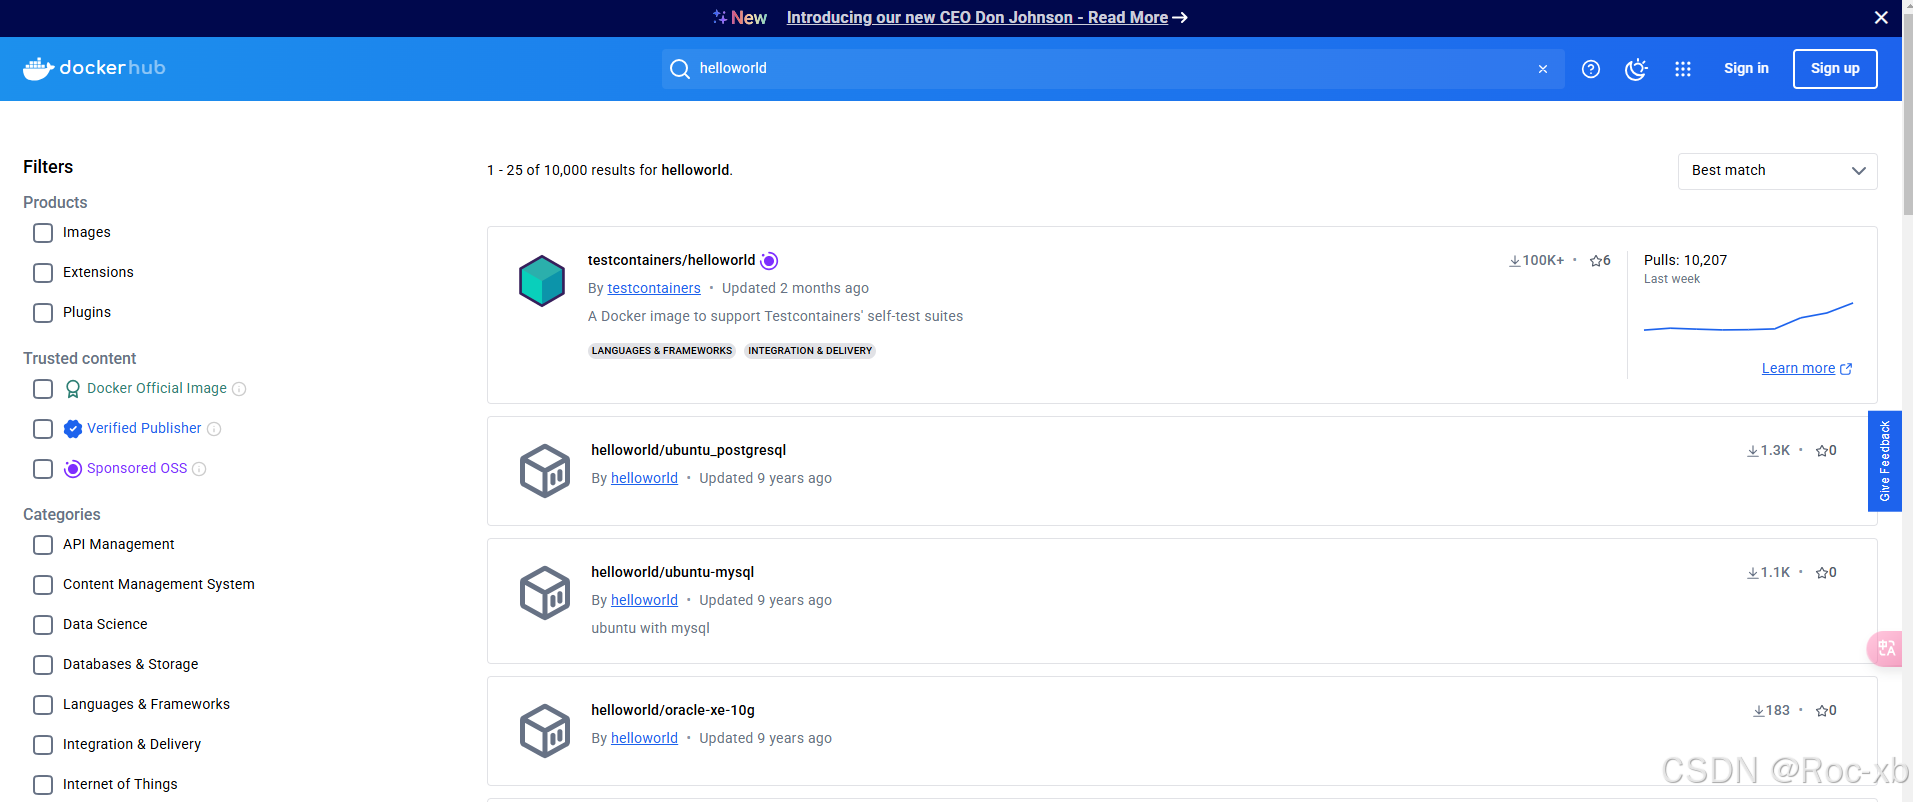The height and width of the screenshot is (802, 1913).
Task: Check the Databases & Storage category
Action: (x=43, y=665)
